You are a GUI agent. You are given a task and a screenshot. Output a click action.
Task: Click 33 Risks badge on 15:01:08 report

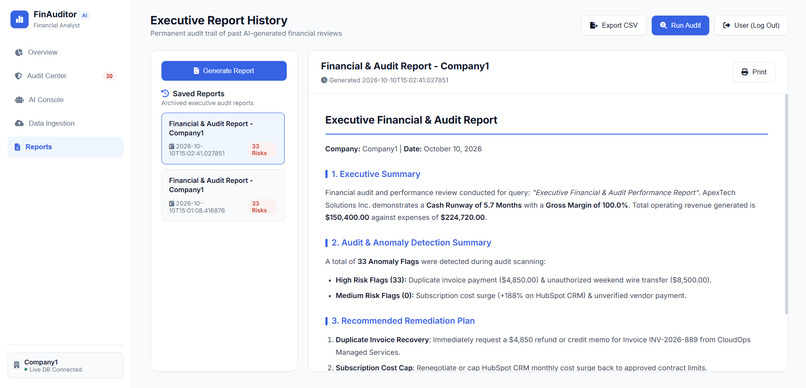click(262, 207)
